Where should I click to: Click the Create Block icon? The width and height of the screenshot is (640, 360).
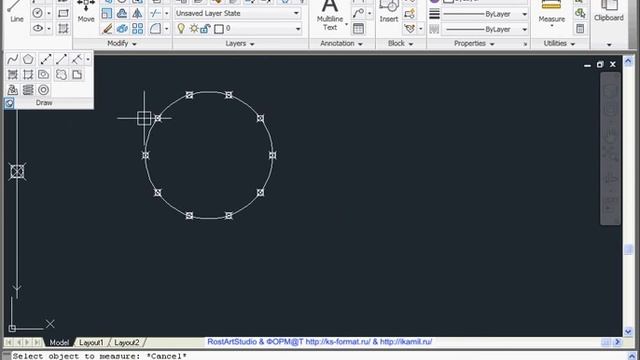(409, 13)
